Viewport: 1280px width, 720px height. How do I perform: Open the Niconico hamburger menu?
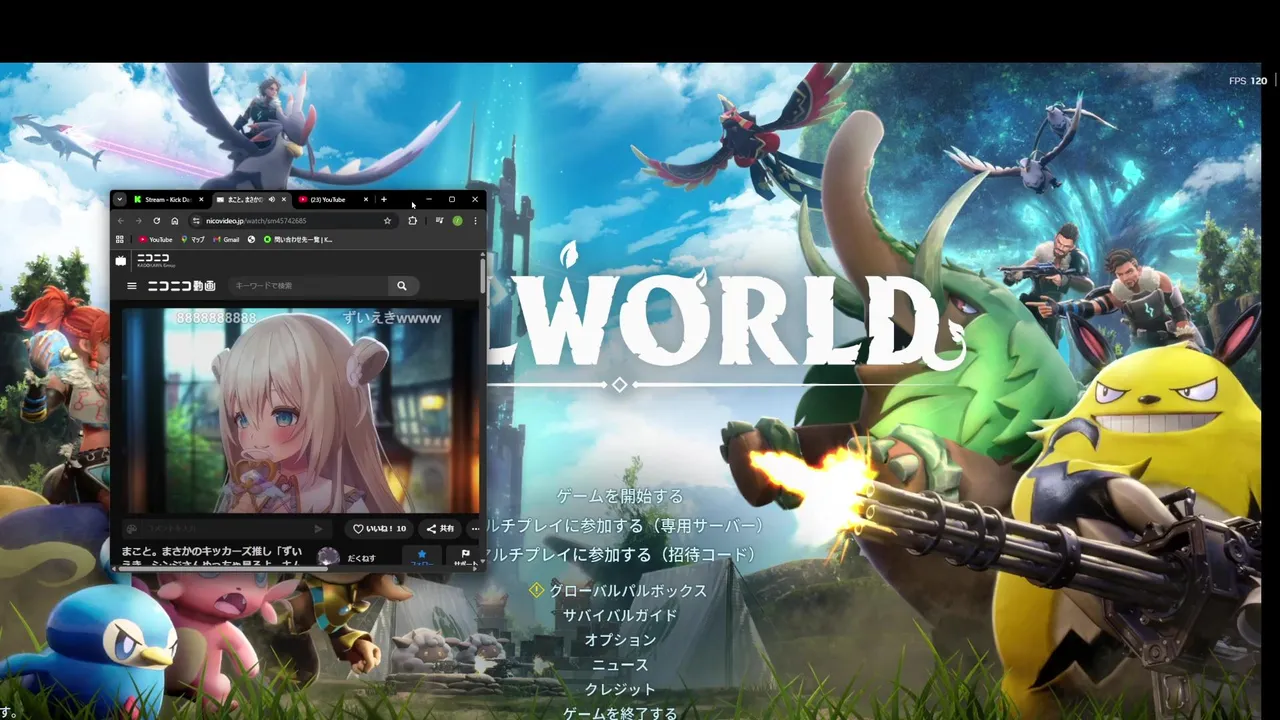coord(131,286)
